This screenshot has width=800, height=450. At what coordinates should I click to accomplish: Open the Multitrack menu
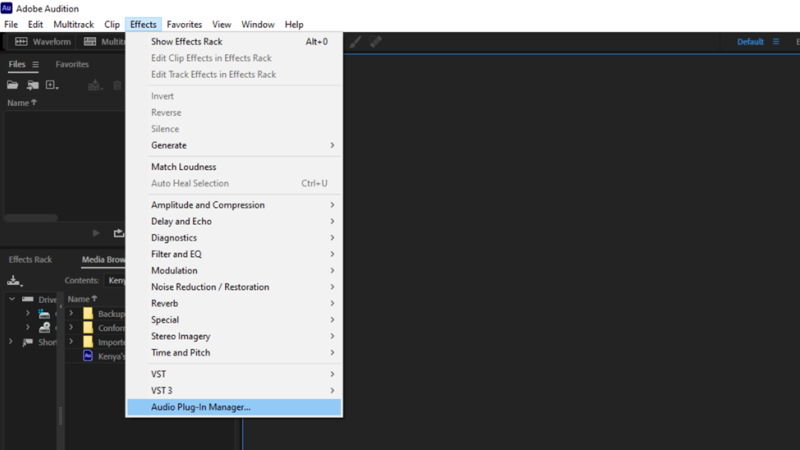click(x=73, y=24)
